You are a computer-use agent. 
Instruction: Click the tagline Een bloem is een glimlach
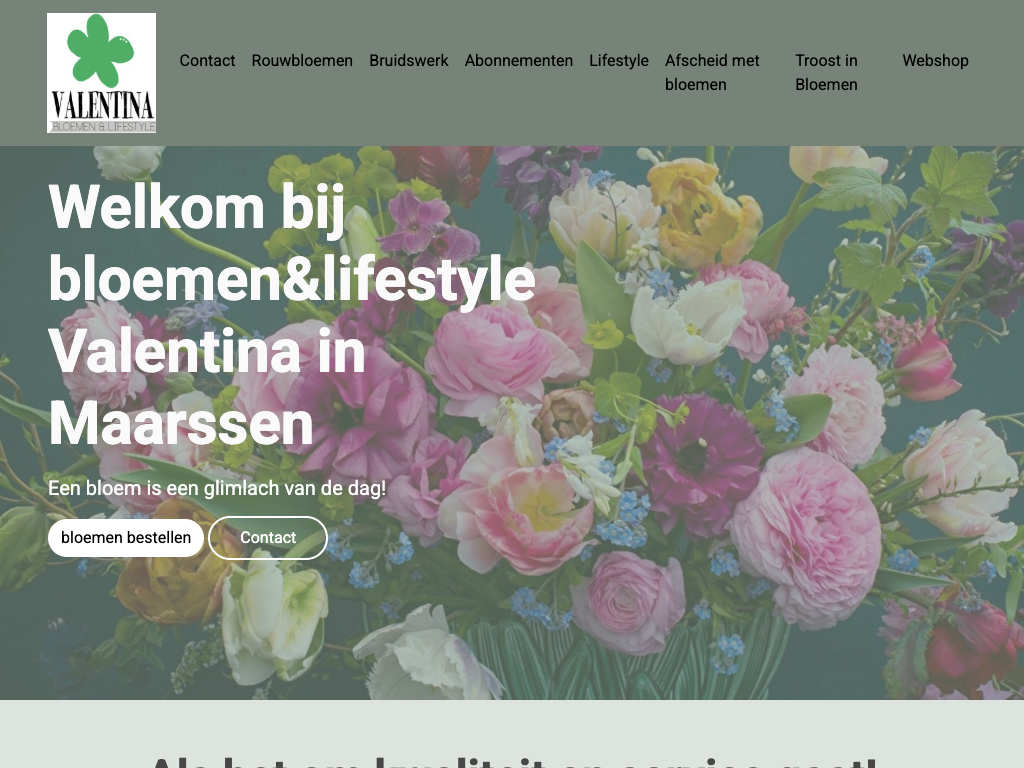coord(217,488)
